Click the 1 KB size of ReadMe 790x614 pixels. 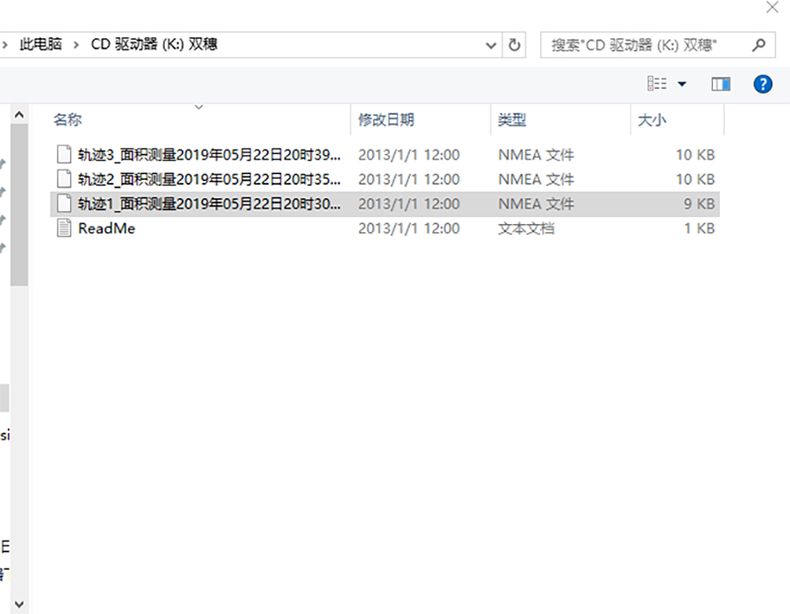[x=699, y=229]
